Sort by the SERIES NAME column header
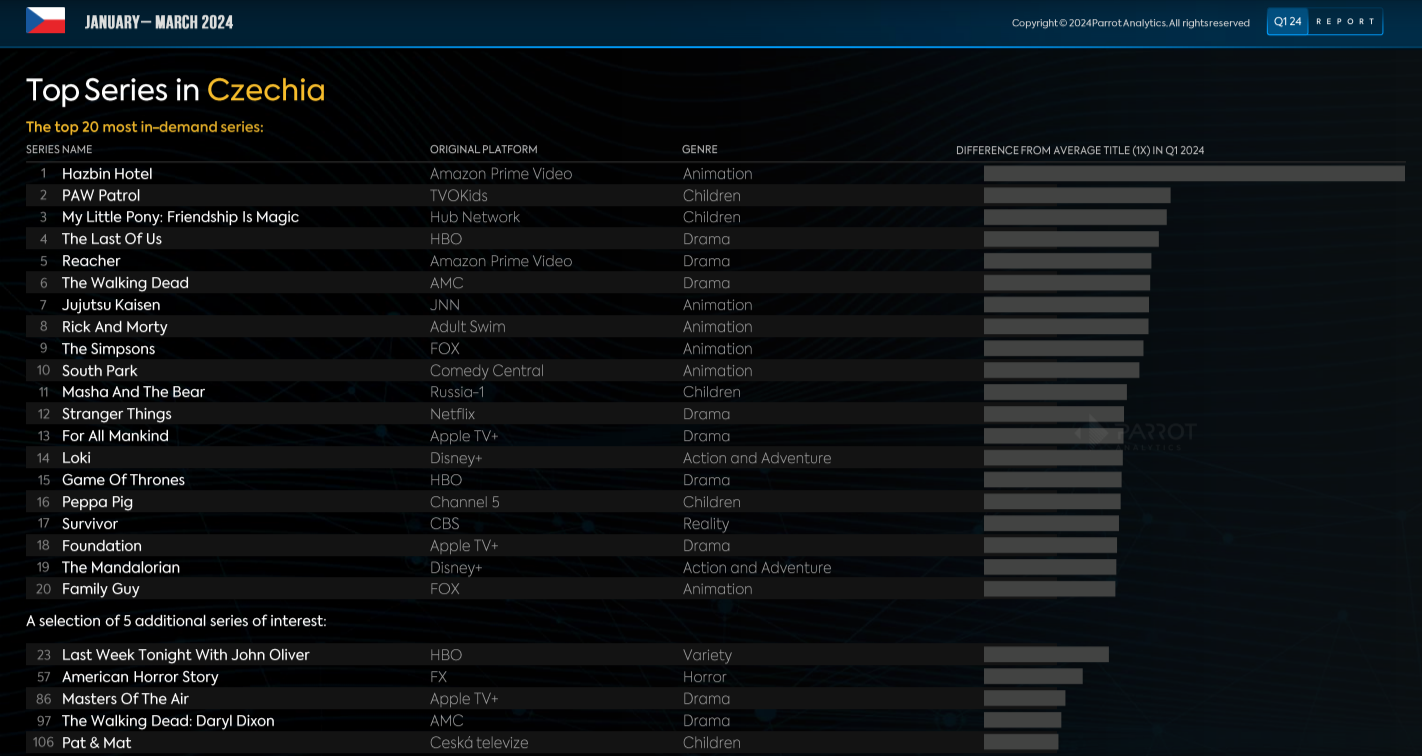Screen dimensions: 1422x756 pos(59,149)
